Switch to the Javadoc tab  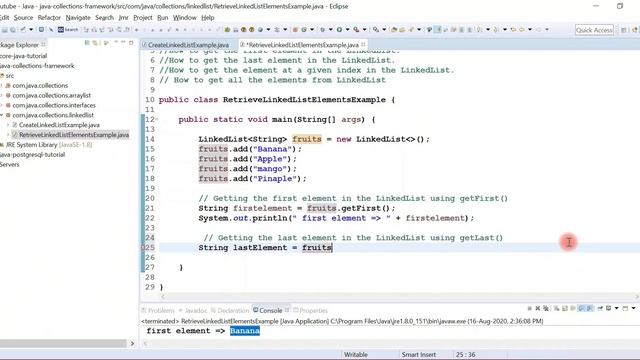point(193,310)
